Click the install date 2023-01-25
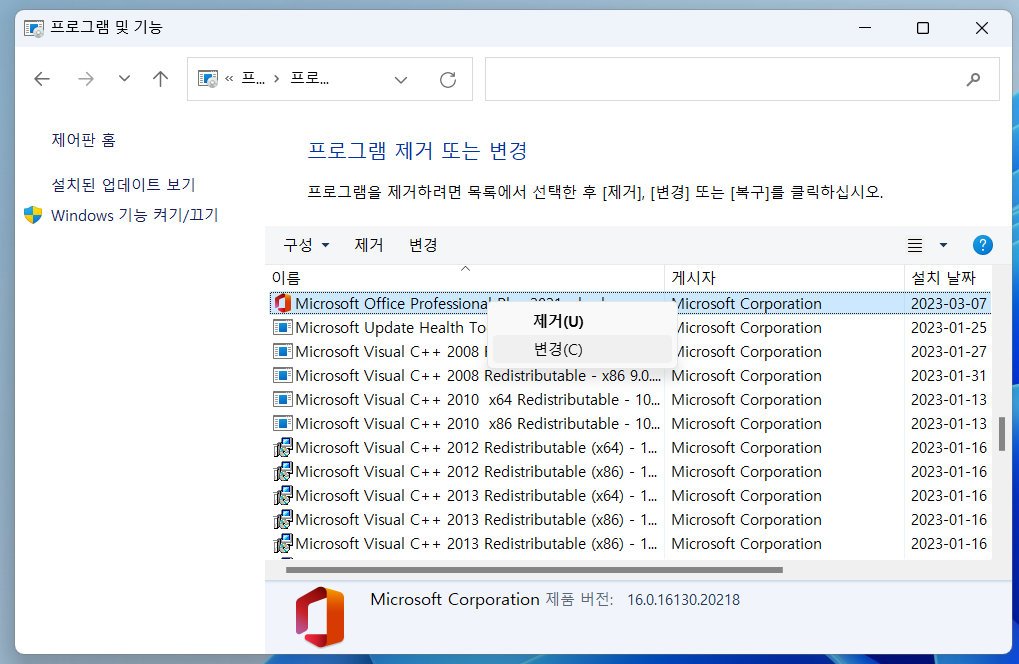 [949, 327]
